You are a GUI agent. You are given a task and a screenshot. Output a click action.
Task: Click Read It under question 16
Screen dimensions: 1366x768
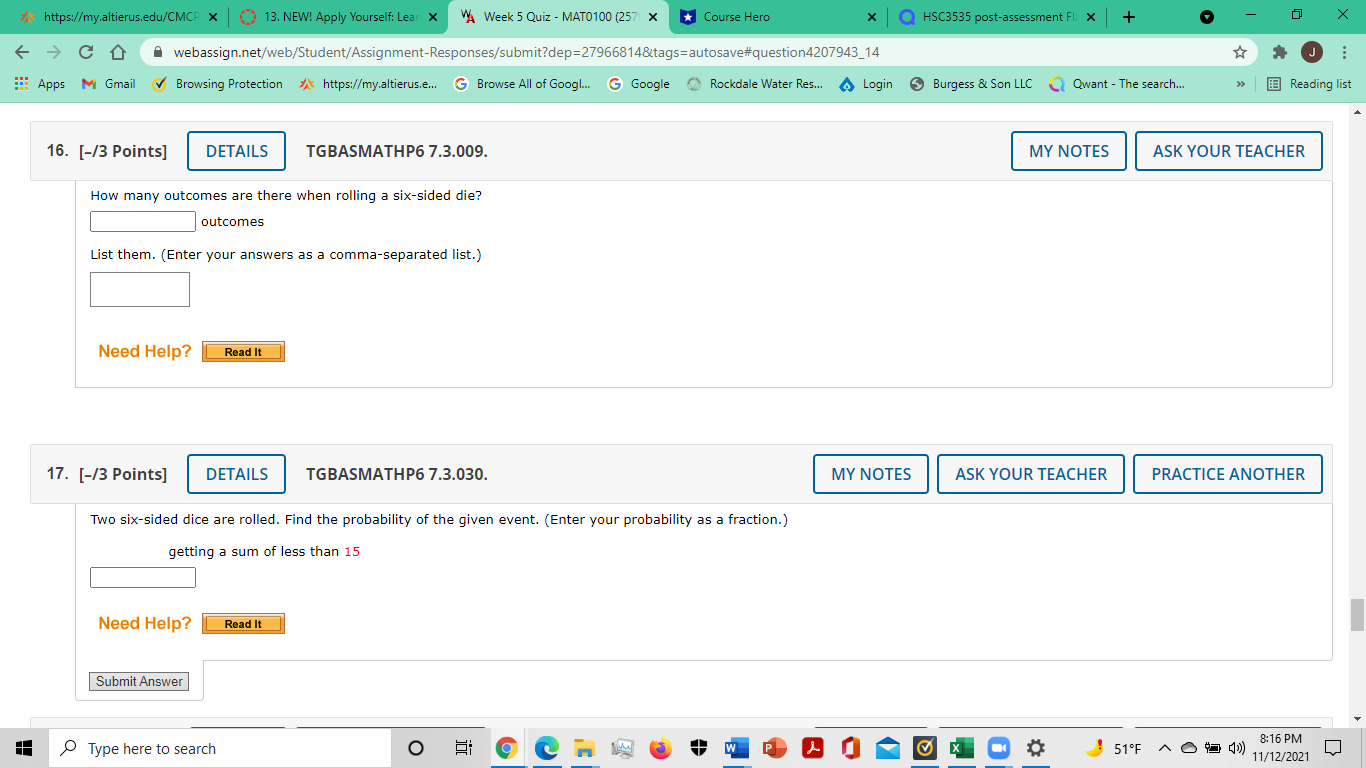[x=243, y=352]
